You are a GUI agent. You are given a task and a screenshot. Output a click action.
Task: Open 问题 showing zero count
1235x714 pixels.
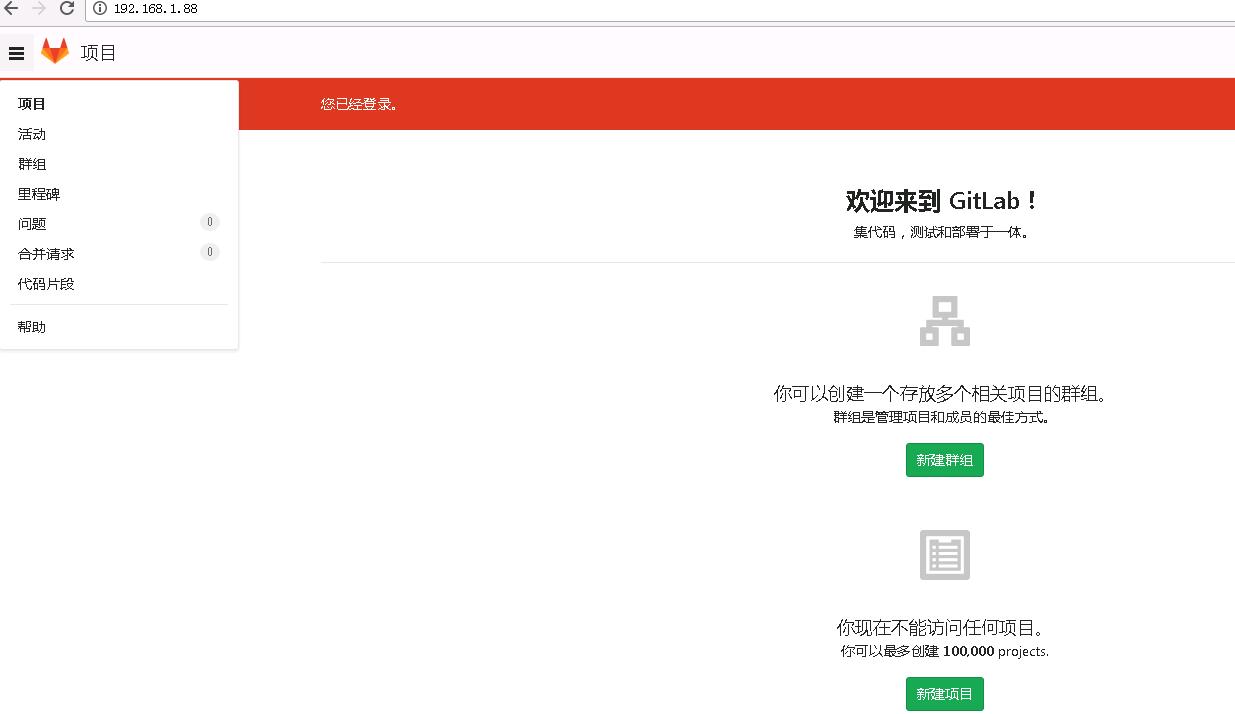(31, 223)
